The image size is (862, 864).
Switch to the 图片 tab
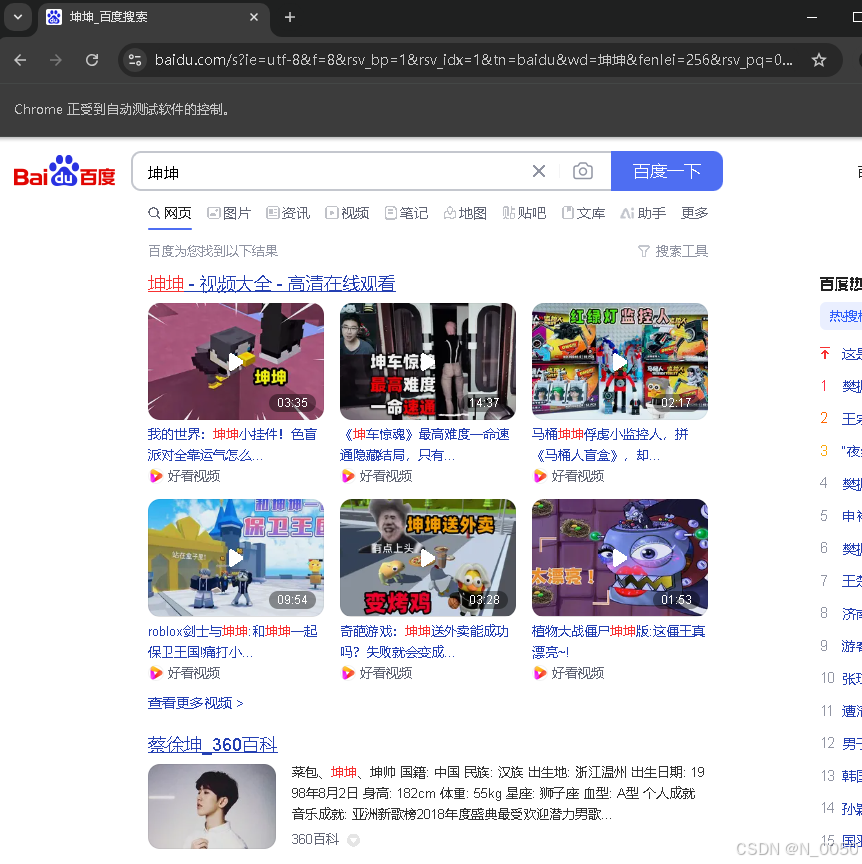[229, 213]
